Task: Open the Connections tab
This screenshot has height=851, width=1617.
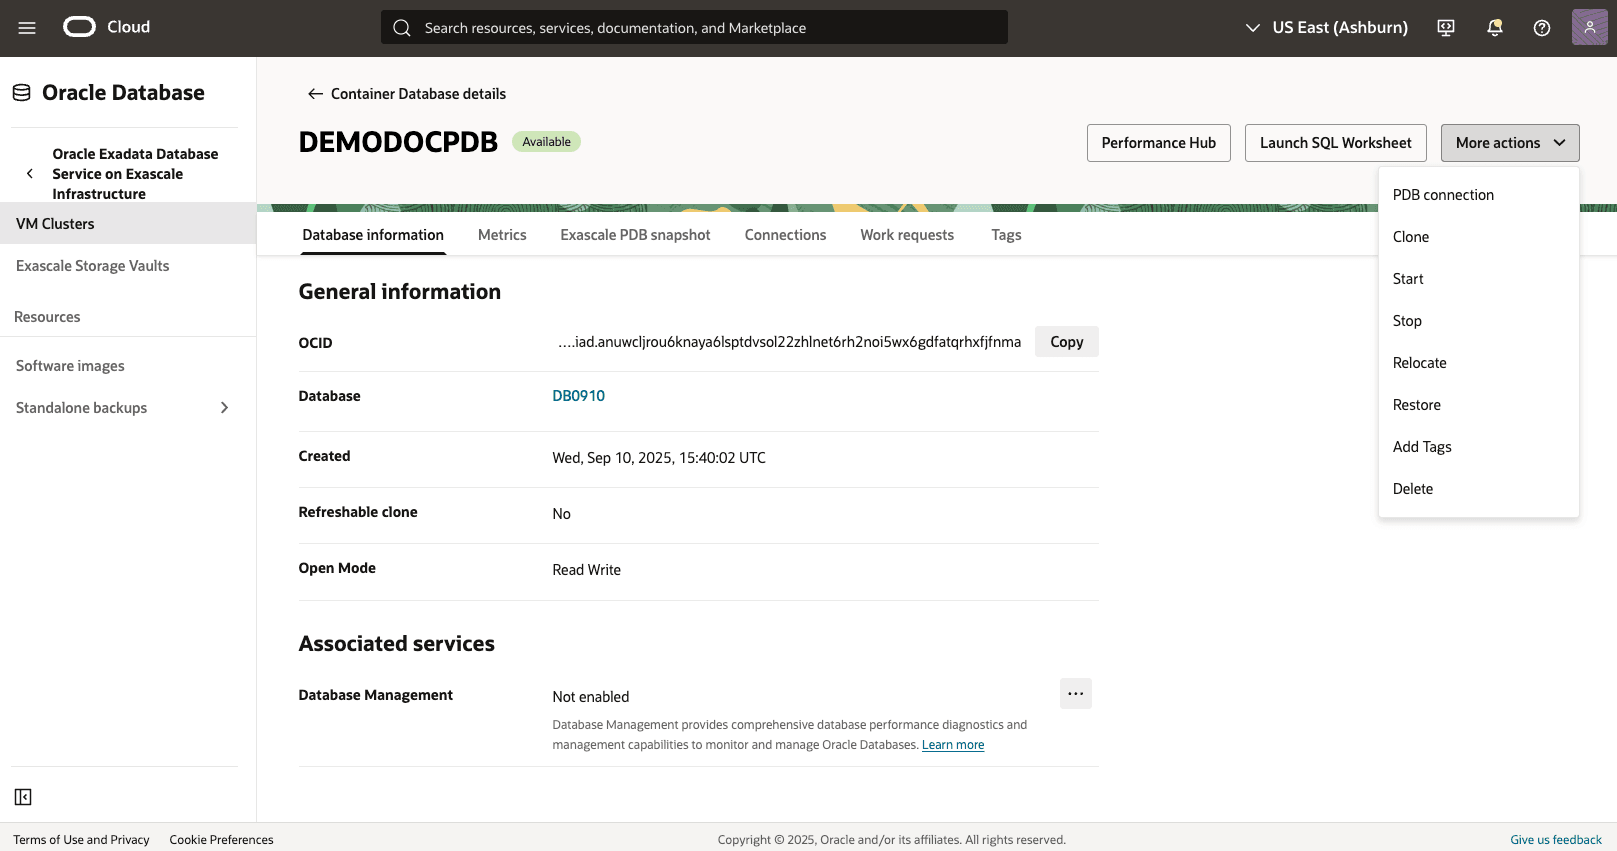Action: 785,235
